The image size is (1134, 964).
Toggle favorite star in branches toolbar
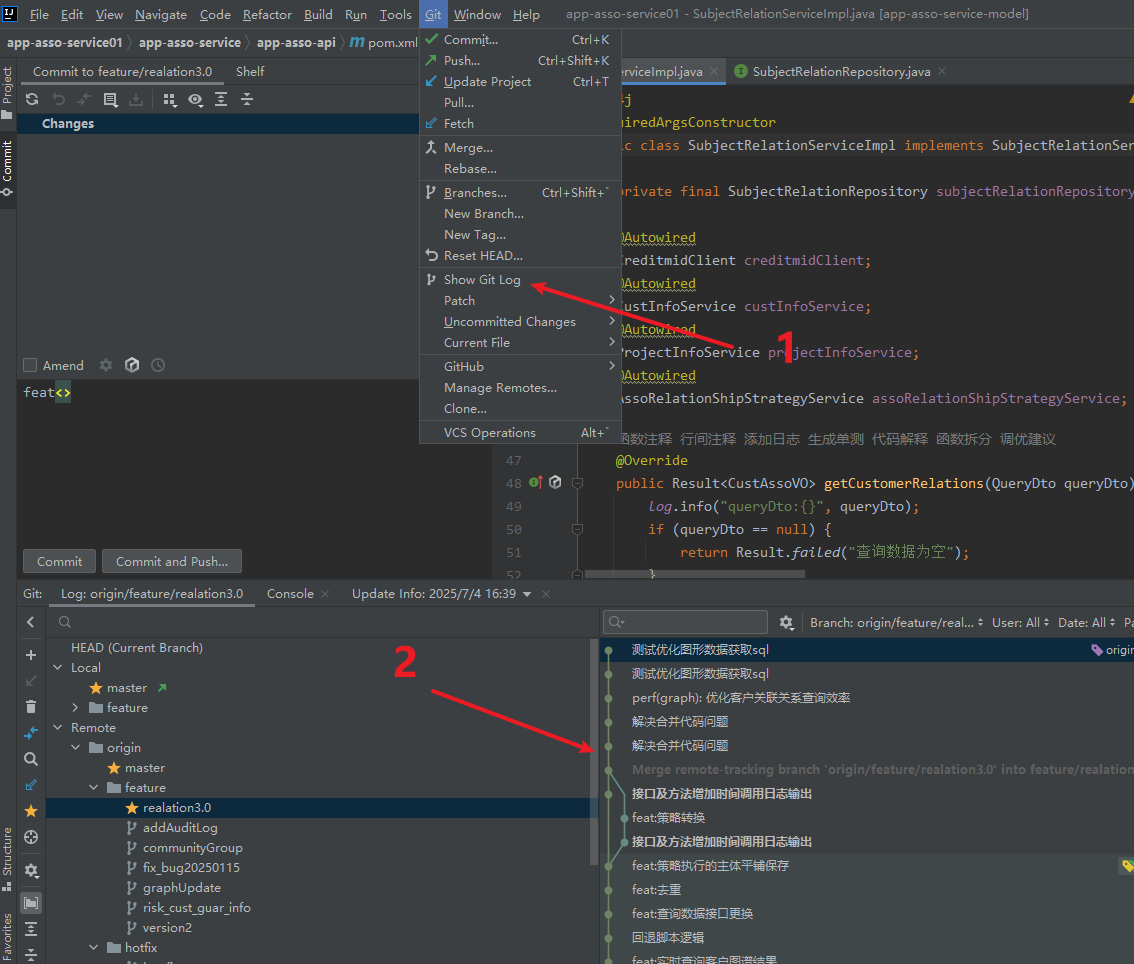(31, 811)
